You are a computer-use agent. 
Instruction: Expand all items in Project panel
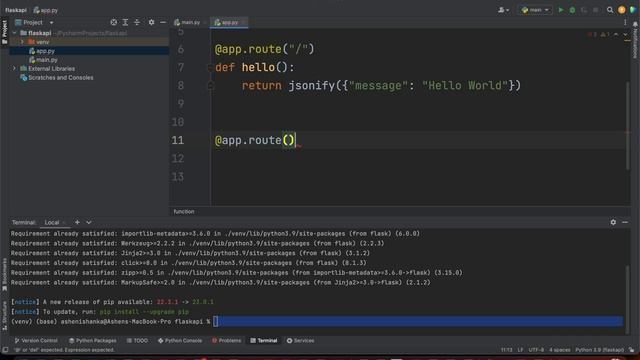coord(125,22)
